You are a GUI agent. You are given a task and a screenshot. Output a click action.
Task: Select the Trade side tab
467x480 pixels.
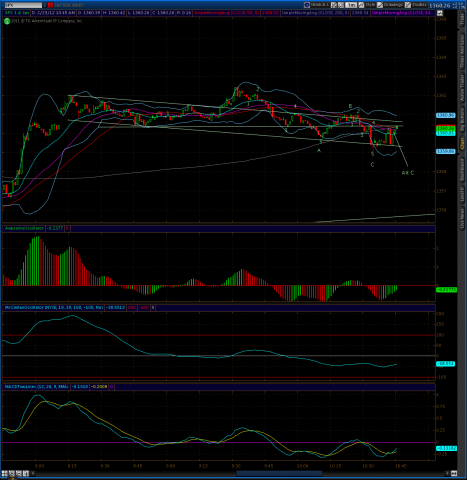[x=462, y=20]
